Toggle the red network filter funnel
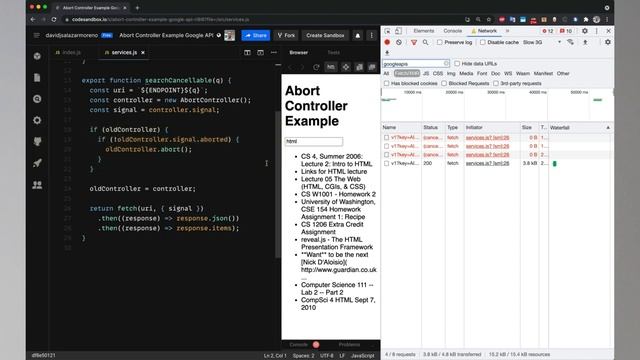Viewport: 640px width, 360px height. coord(414,42)
